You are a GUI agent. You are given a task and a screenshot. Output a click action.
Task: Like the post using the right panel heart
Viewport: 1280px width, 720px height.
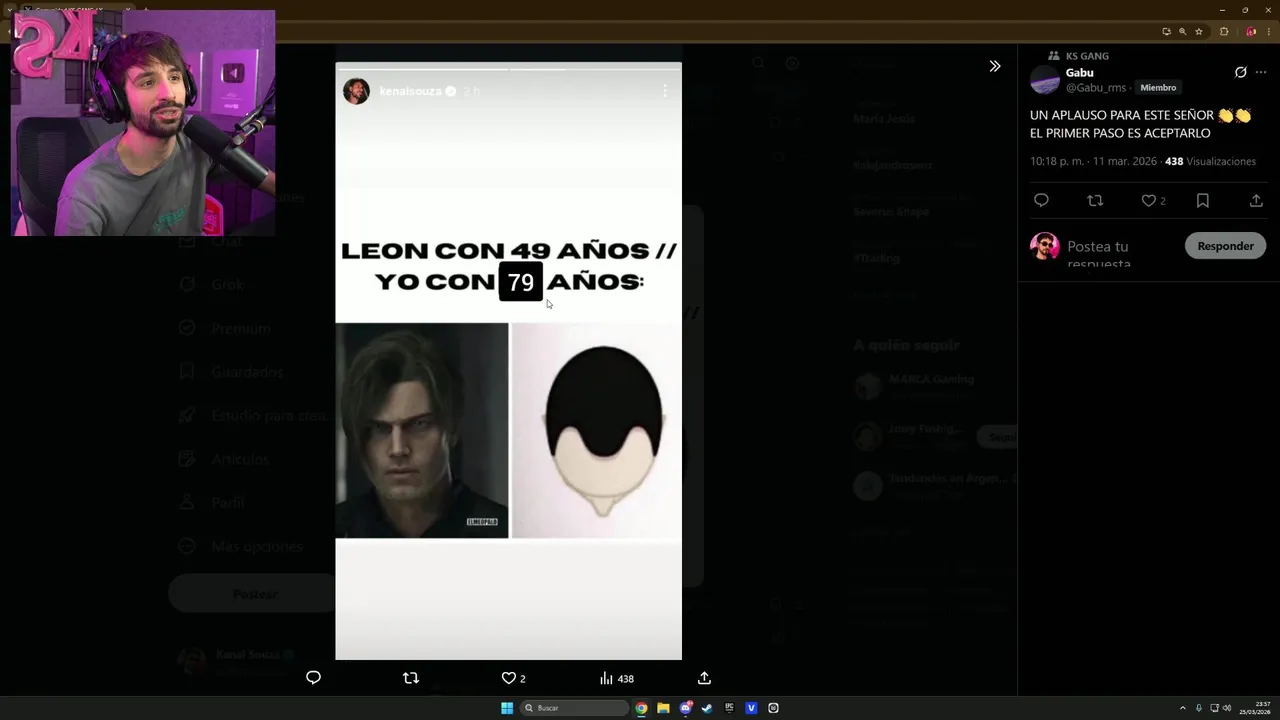(x=1149, y=200)
